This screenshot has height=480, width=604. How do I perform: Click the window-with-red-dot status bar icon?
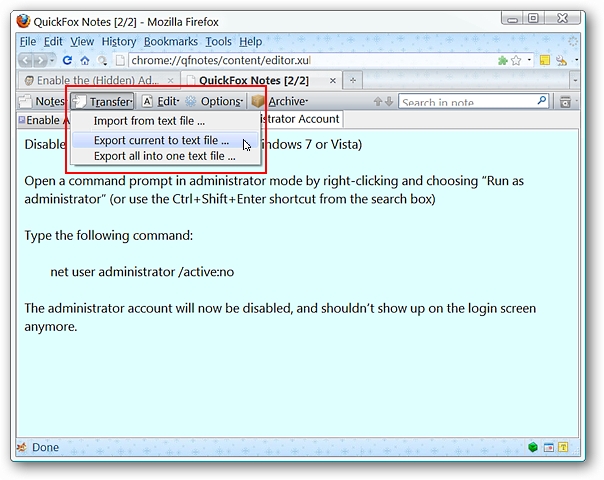click(x=549, y=447)
